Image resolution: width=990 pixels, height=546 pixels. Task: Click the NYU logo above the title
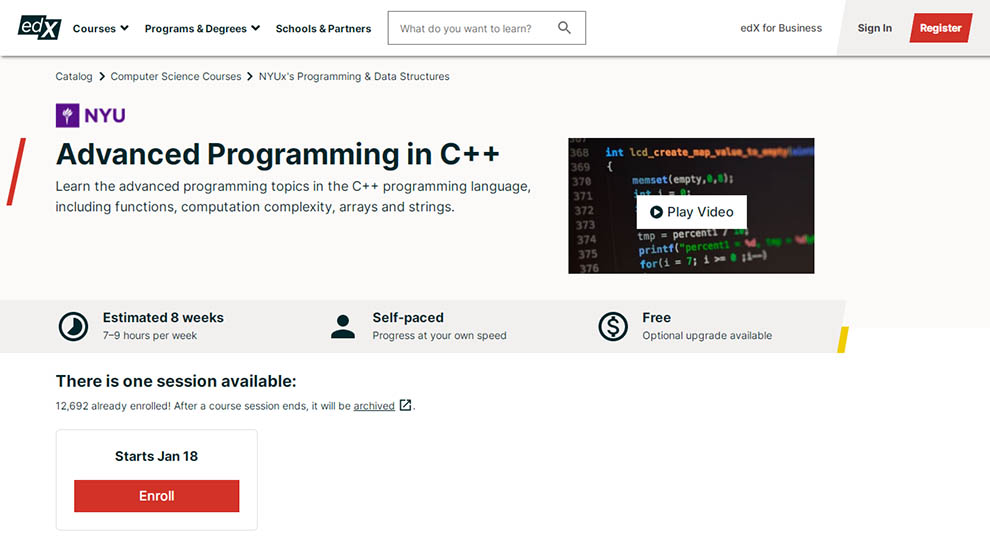[x=91, y=115]
